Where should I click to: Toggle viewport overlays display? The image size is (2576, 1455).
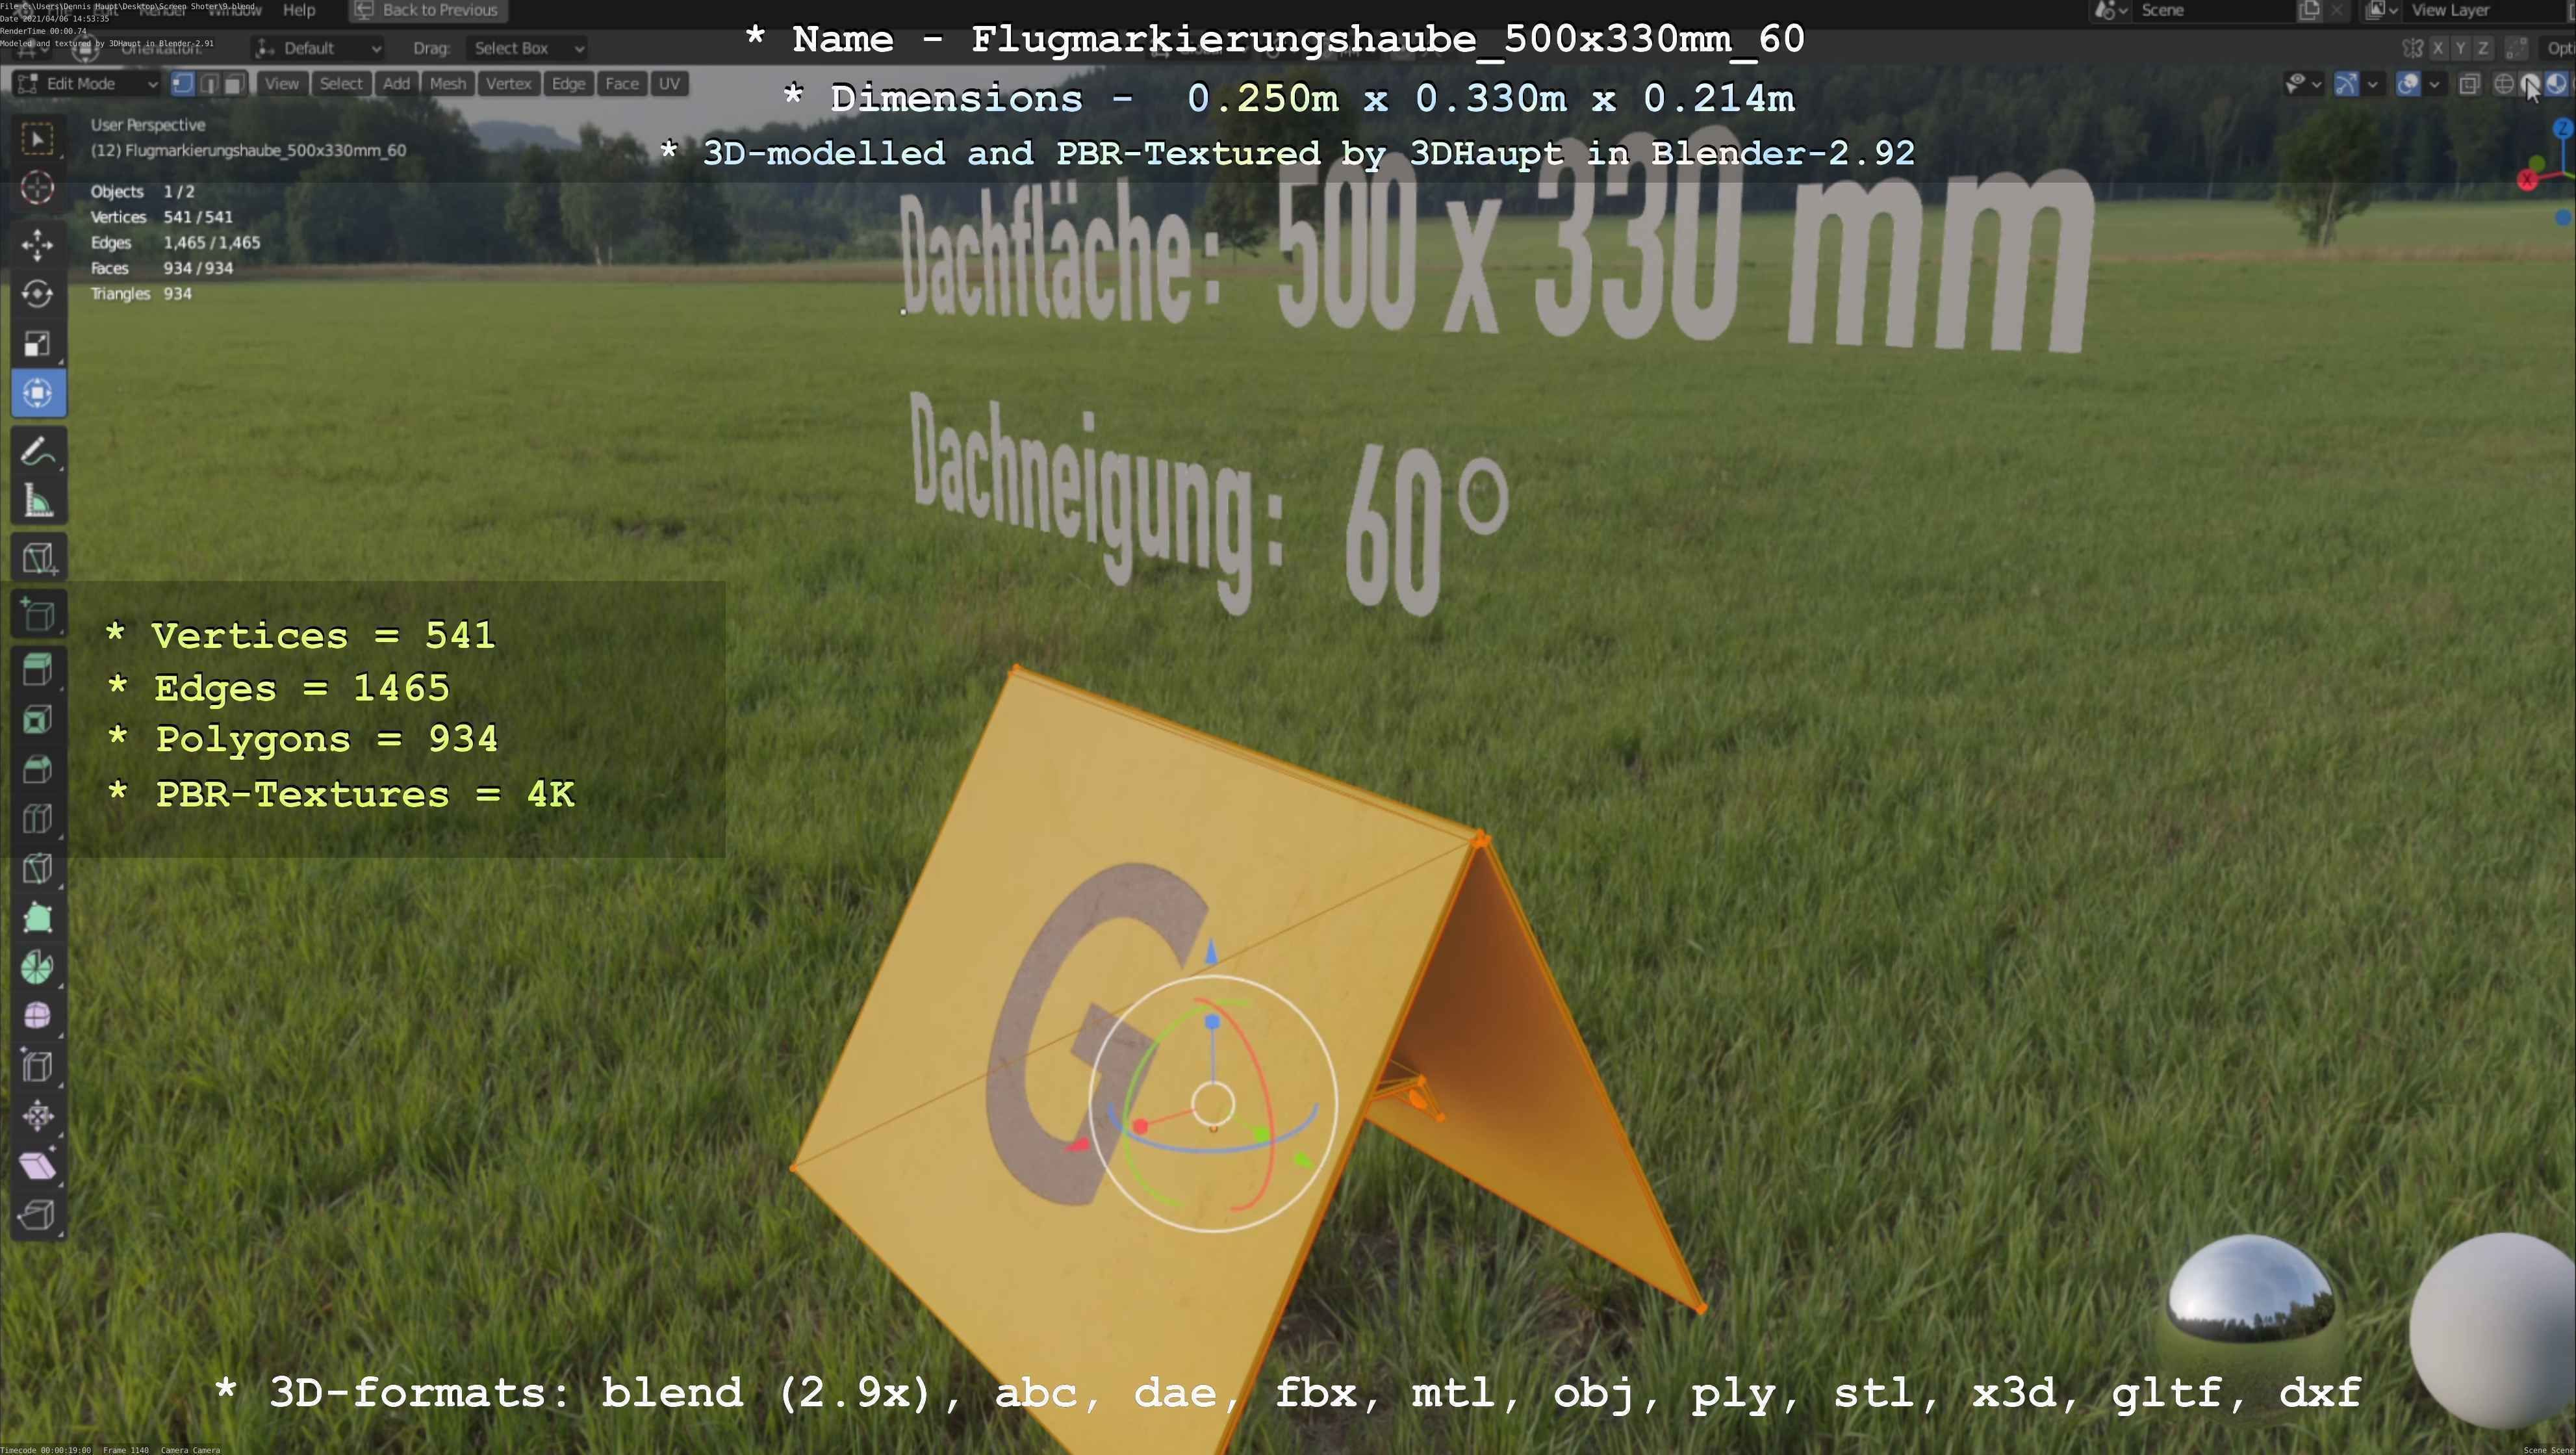(x=2408, y=84)
